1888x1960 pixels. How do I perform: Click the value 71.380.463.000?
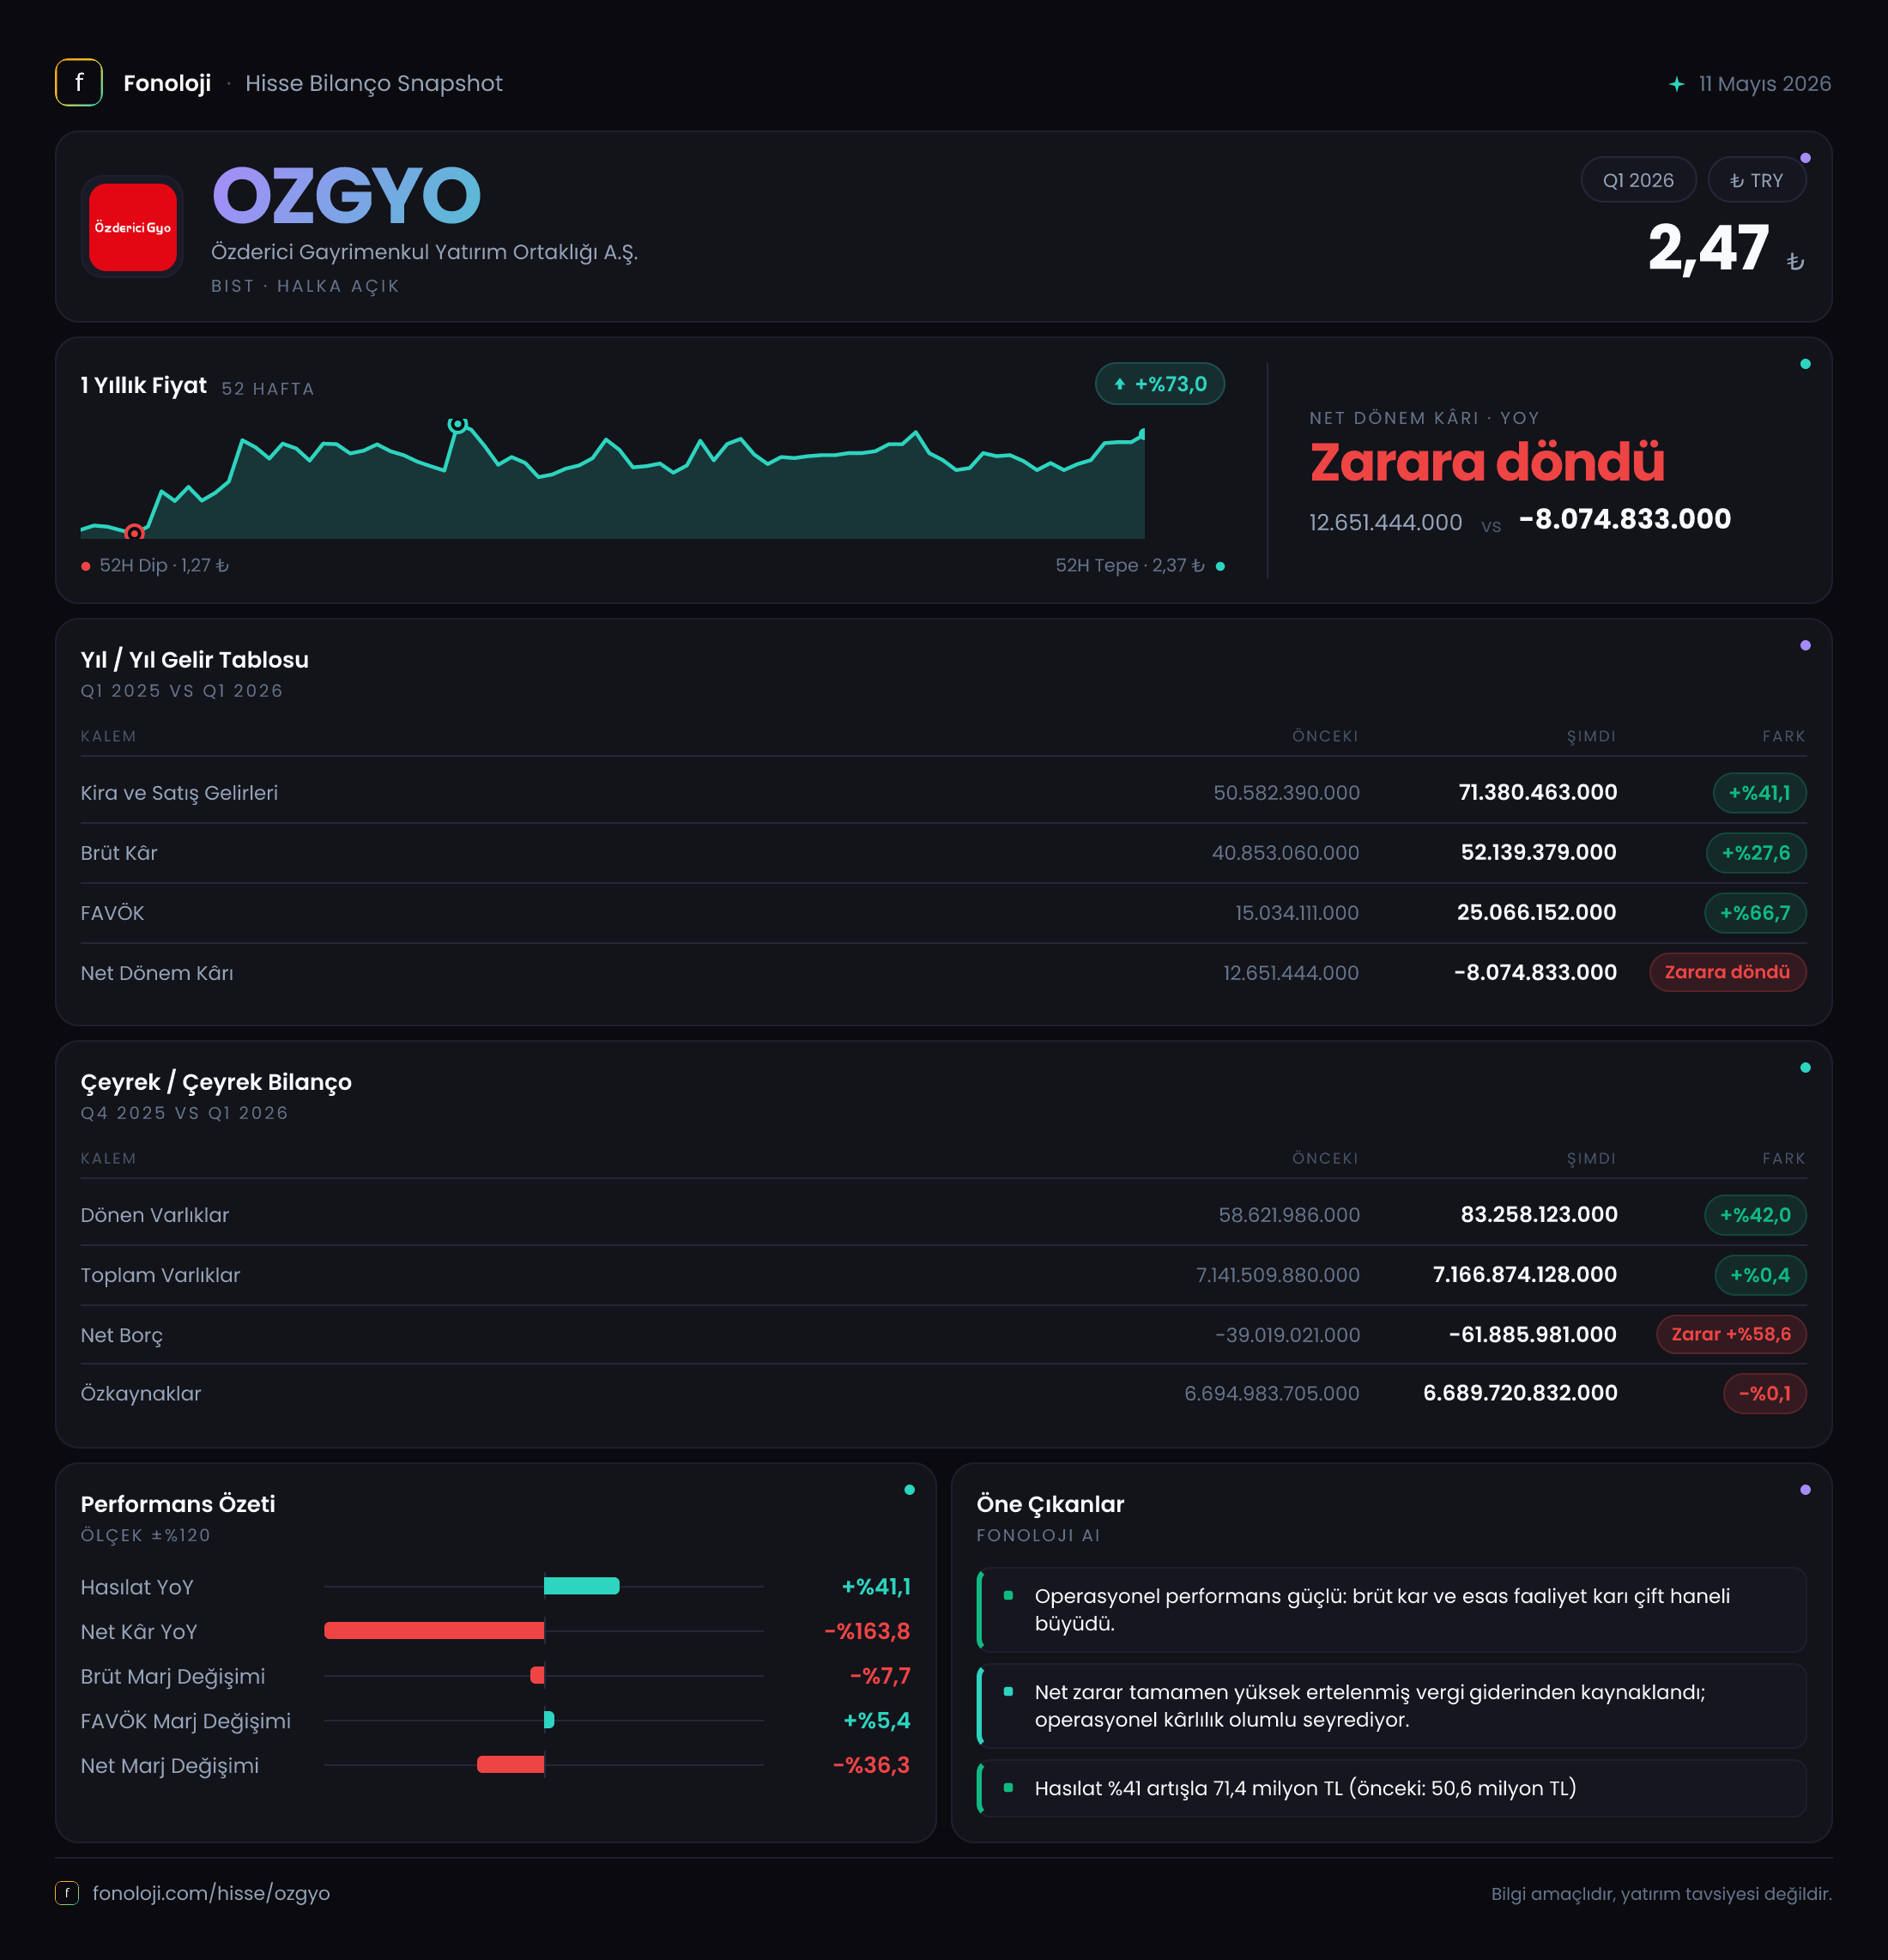coord(1538,793)
